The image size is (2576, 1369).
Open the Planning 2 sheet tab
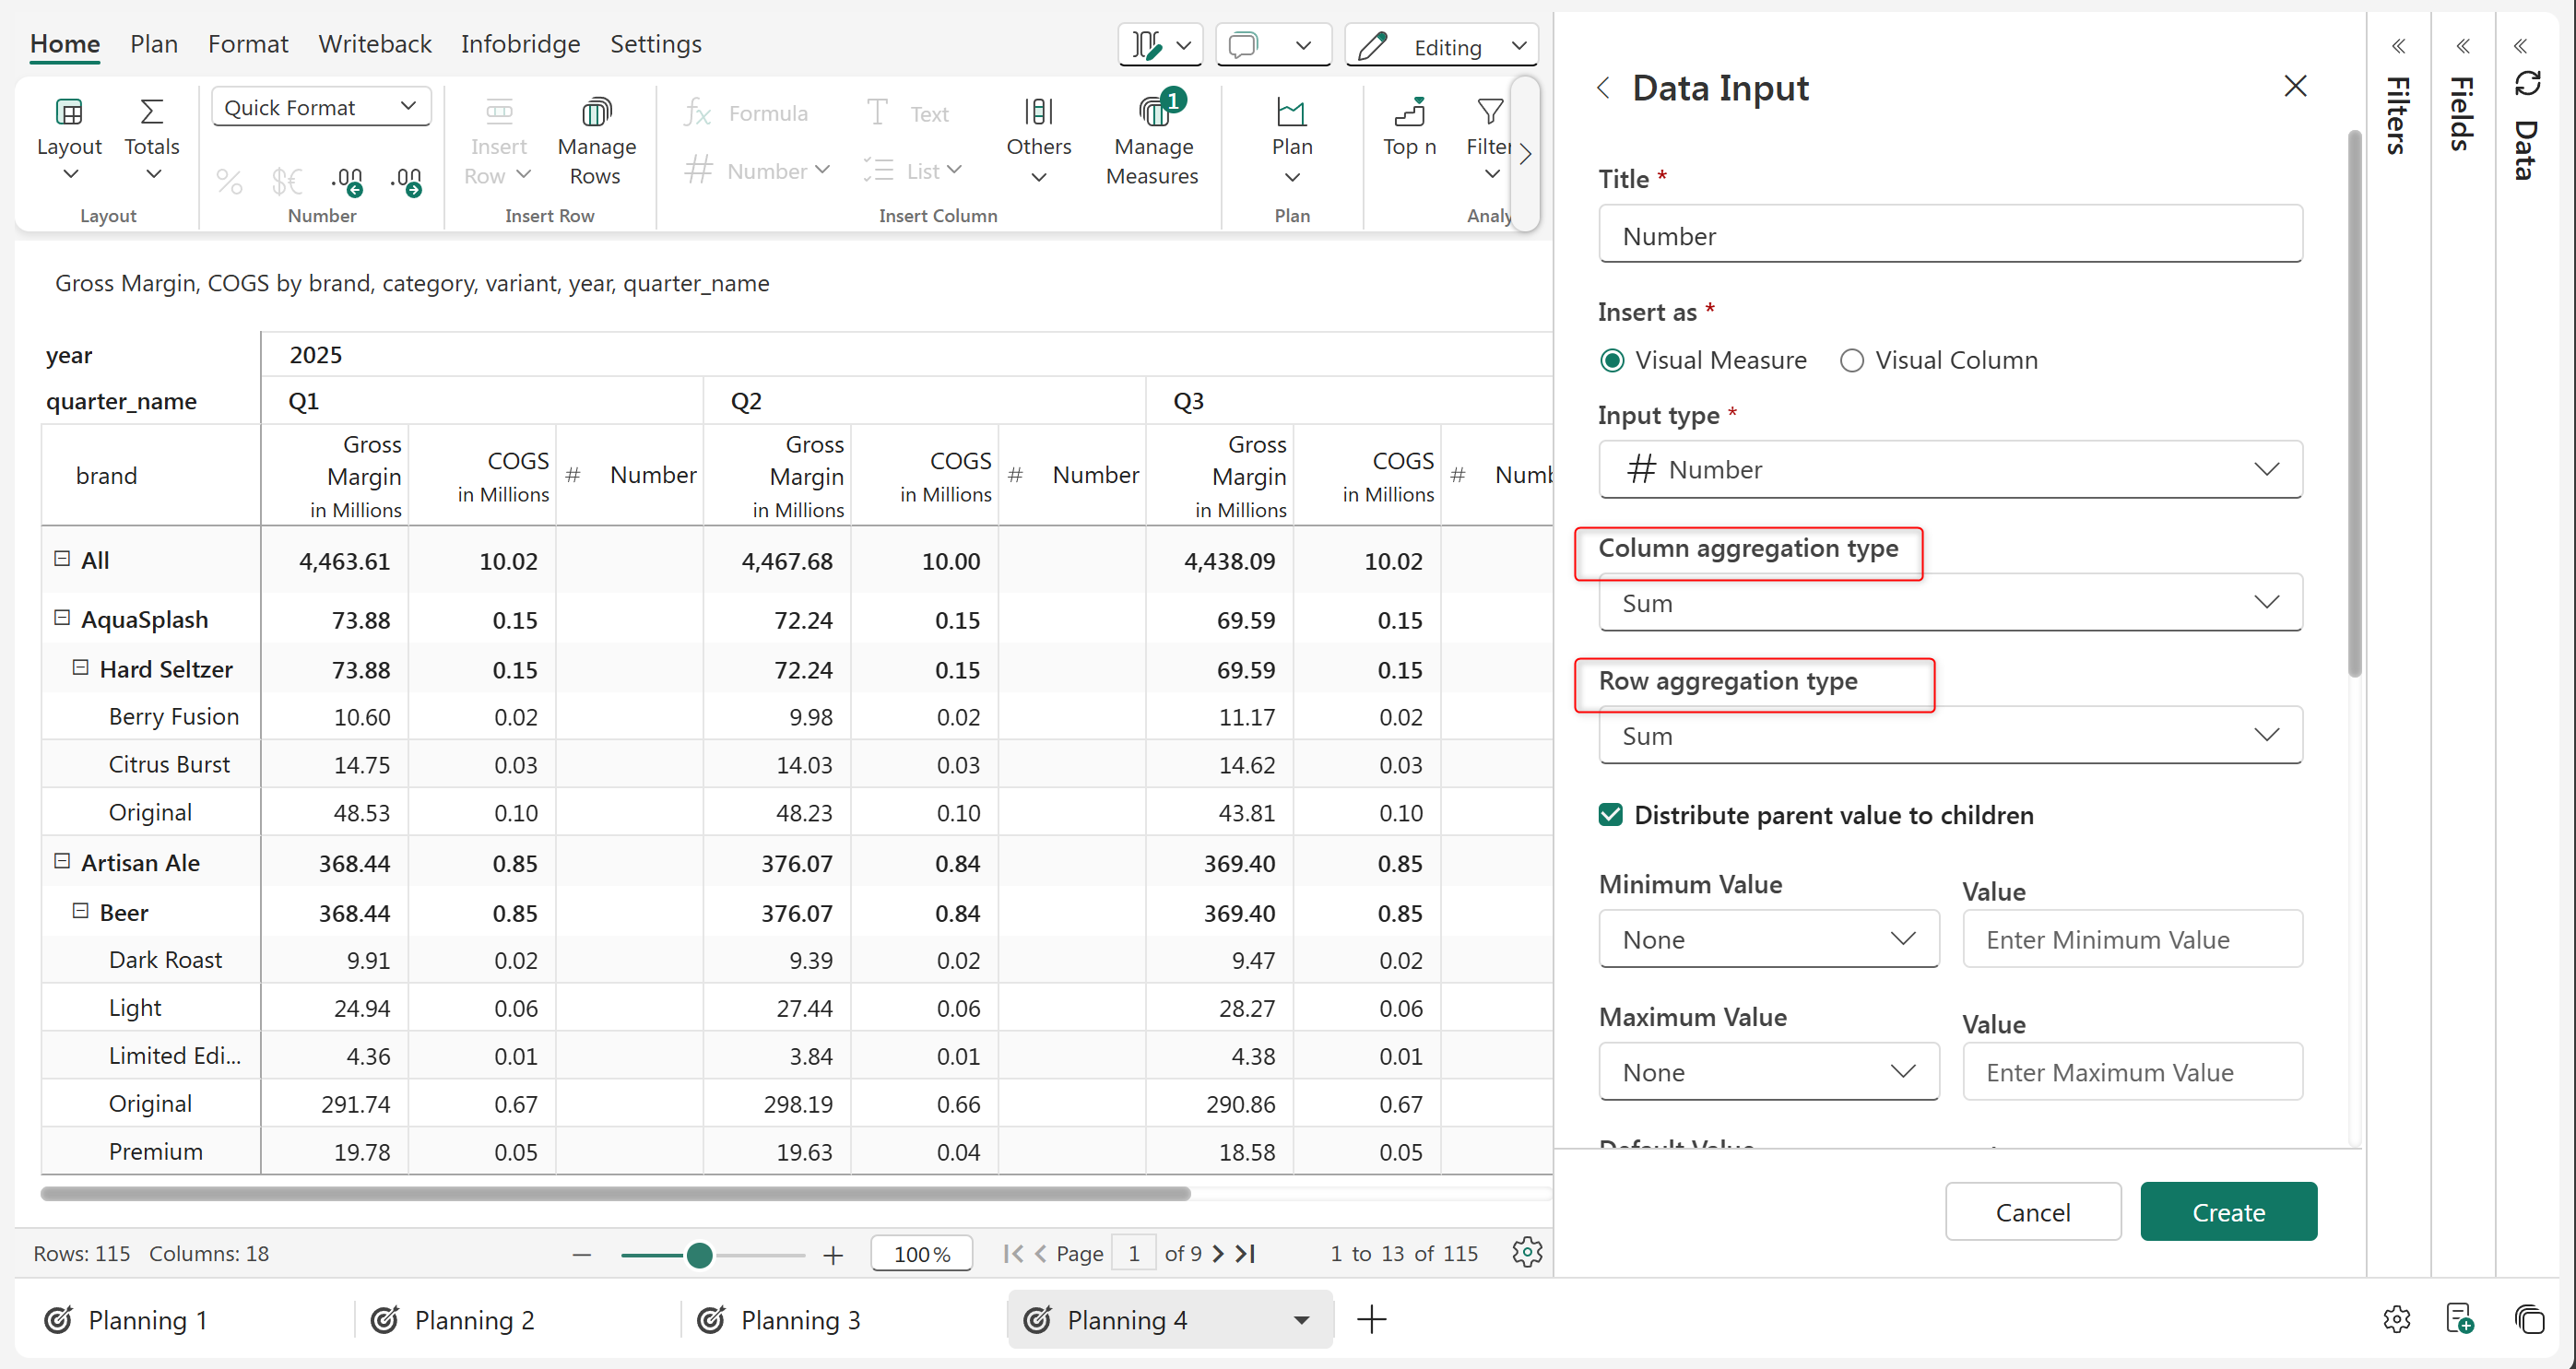click(473, 1320)
